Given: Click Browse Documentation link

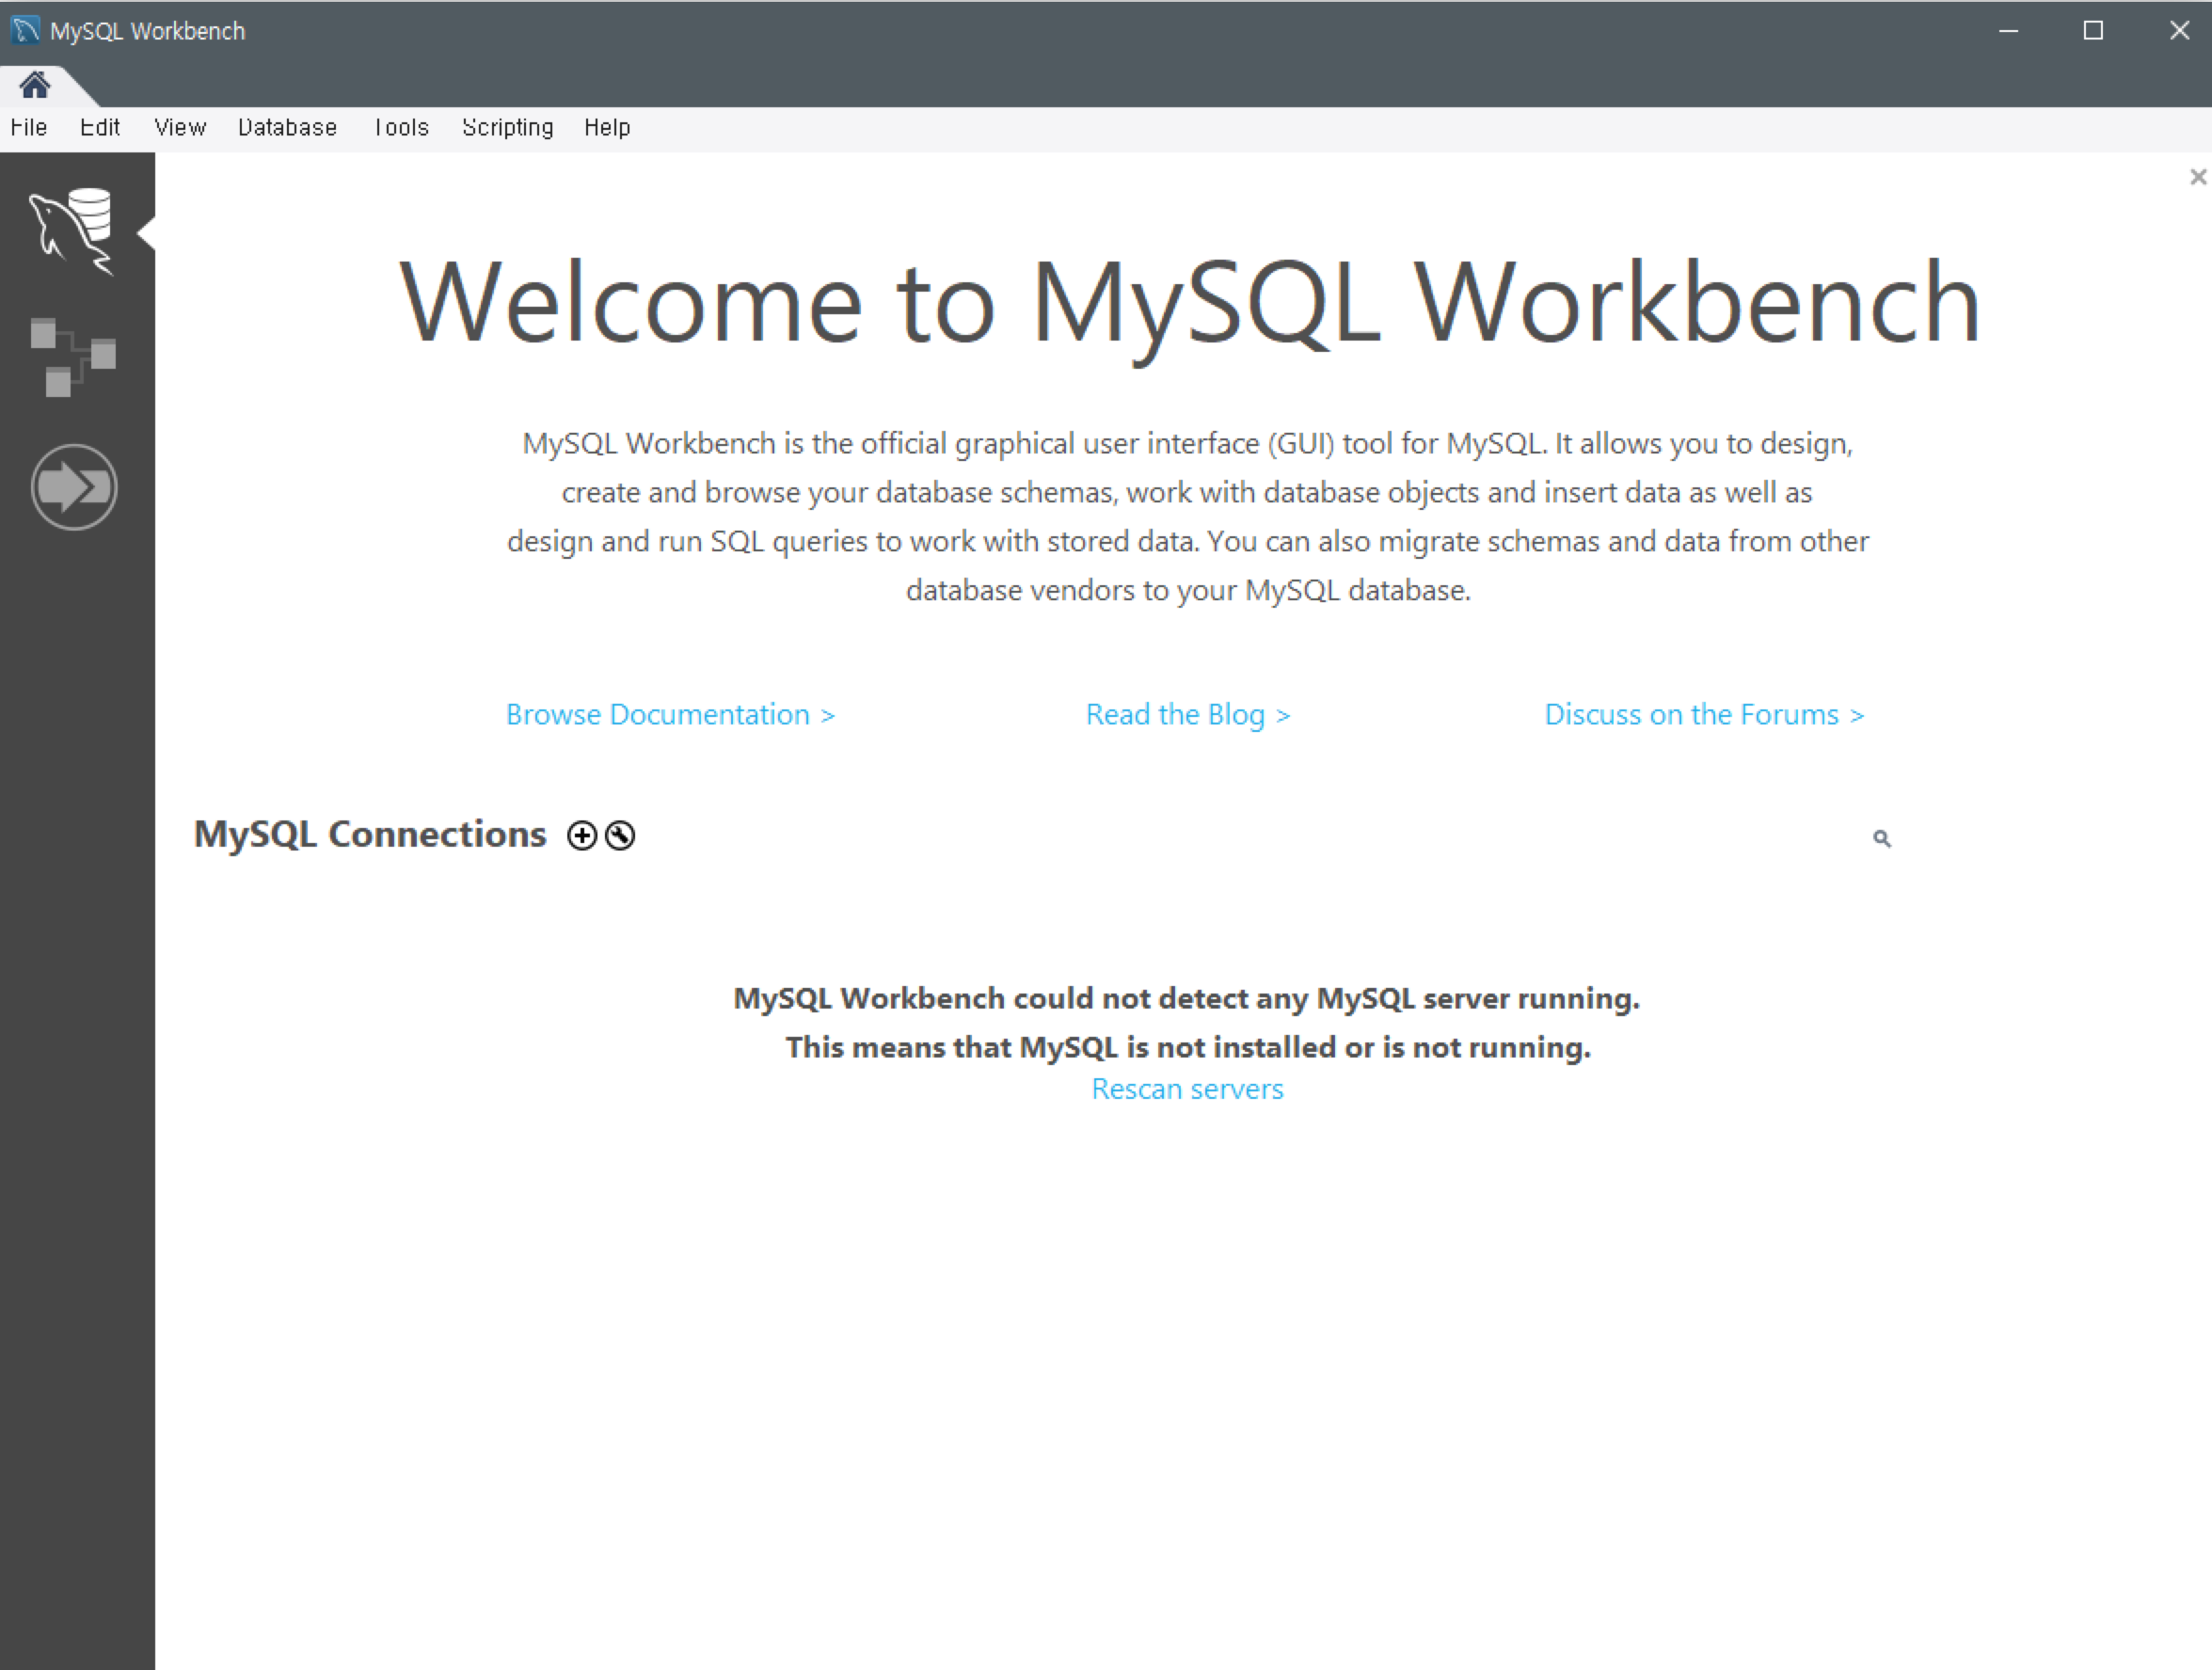Looking at the screenshot, I should [671, 714].
